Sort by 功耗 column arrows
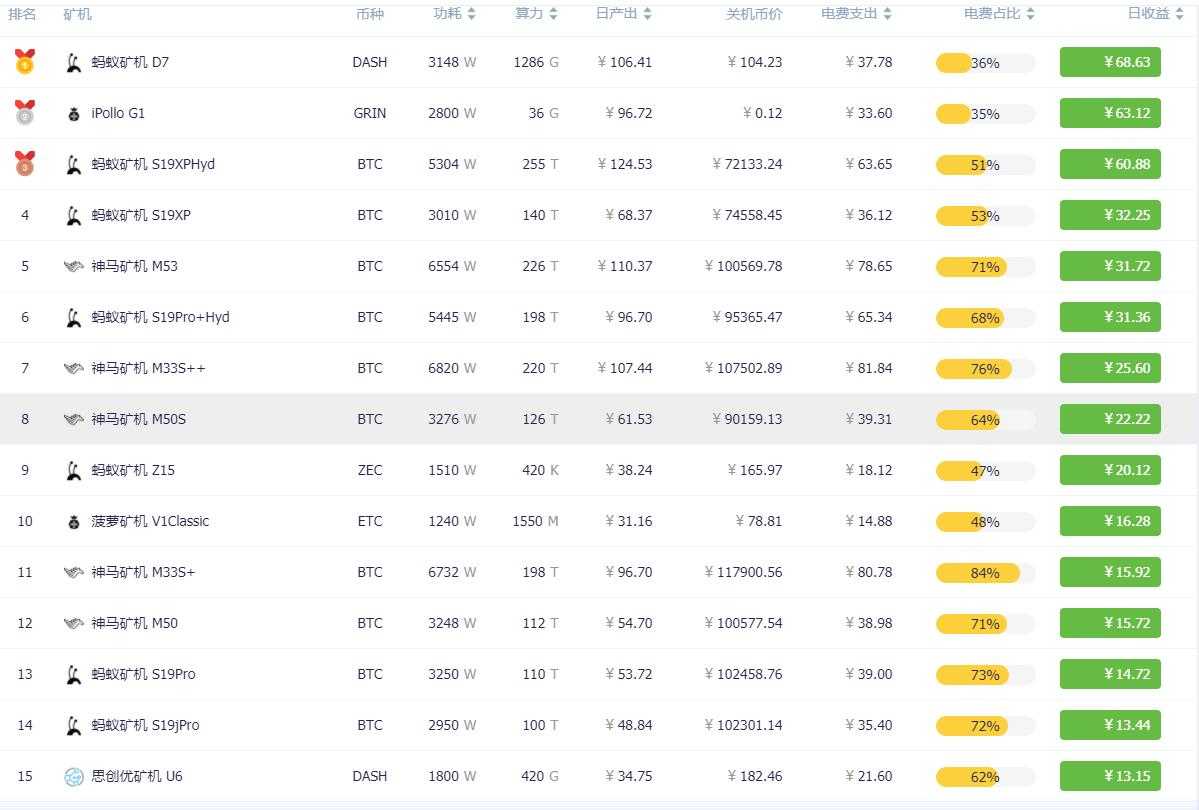The height and width of the screenshot is (810, 1199). pyautogui.click(x=471, y=14)
